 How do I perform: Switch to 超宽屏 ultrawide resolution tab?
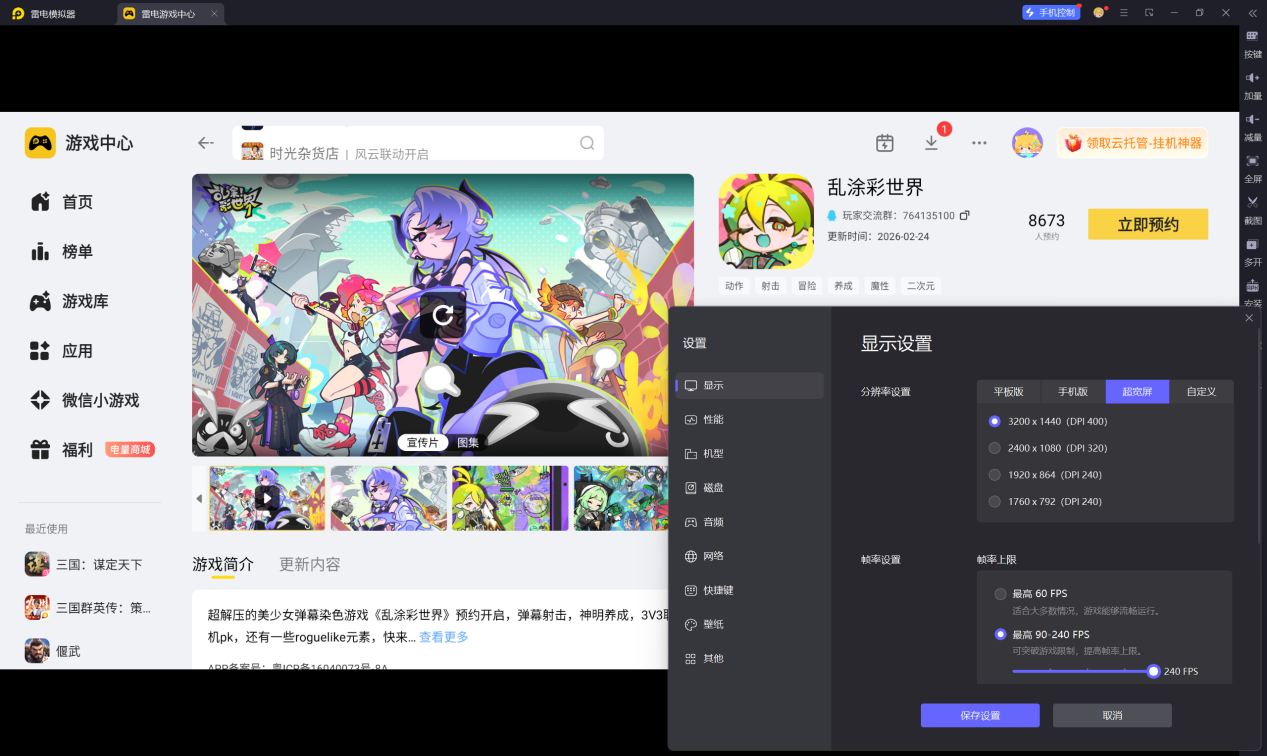coord(1138,392)
